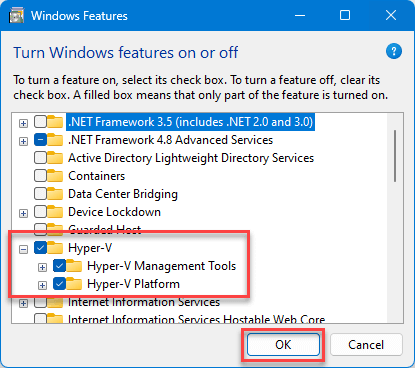Click the Data Center Bridging folder icon
Screen dimensions: 415x368
point(55,194)
